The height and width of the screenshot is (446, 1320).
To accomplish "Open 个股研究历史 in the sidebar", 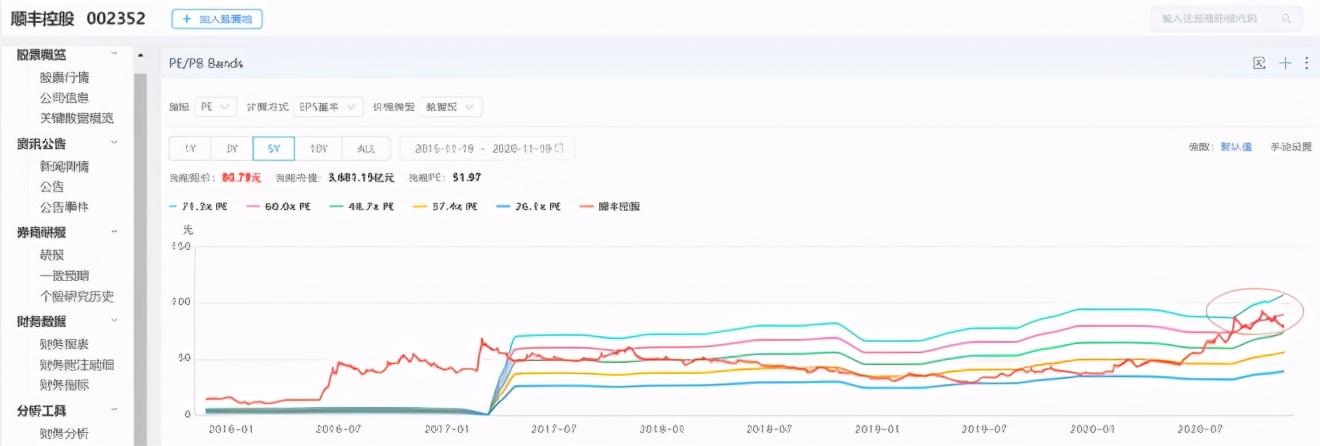I will coord(76,295).
